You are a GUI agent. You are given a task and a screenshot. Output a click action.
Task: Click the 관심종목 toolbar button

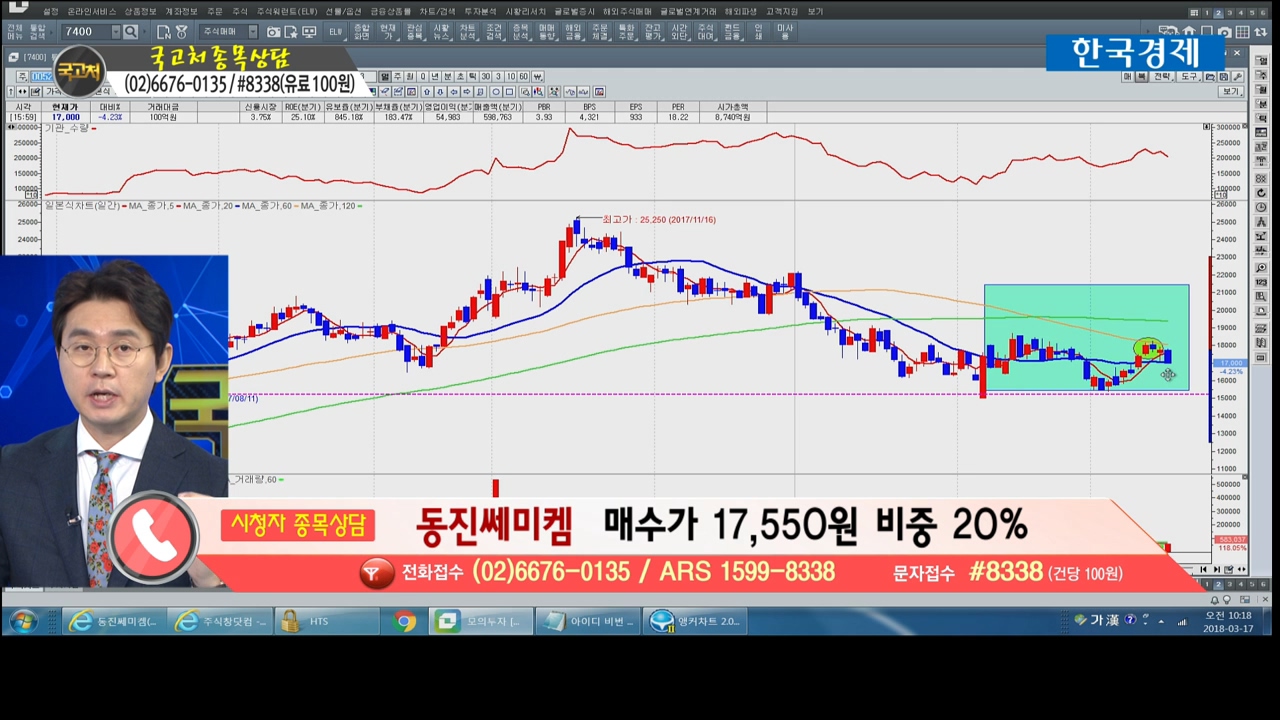[x=414, y=32]
